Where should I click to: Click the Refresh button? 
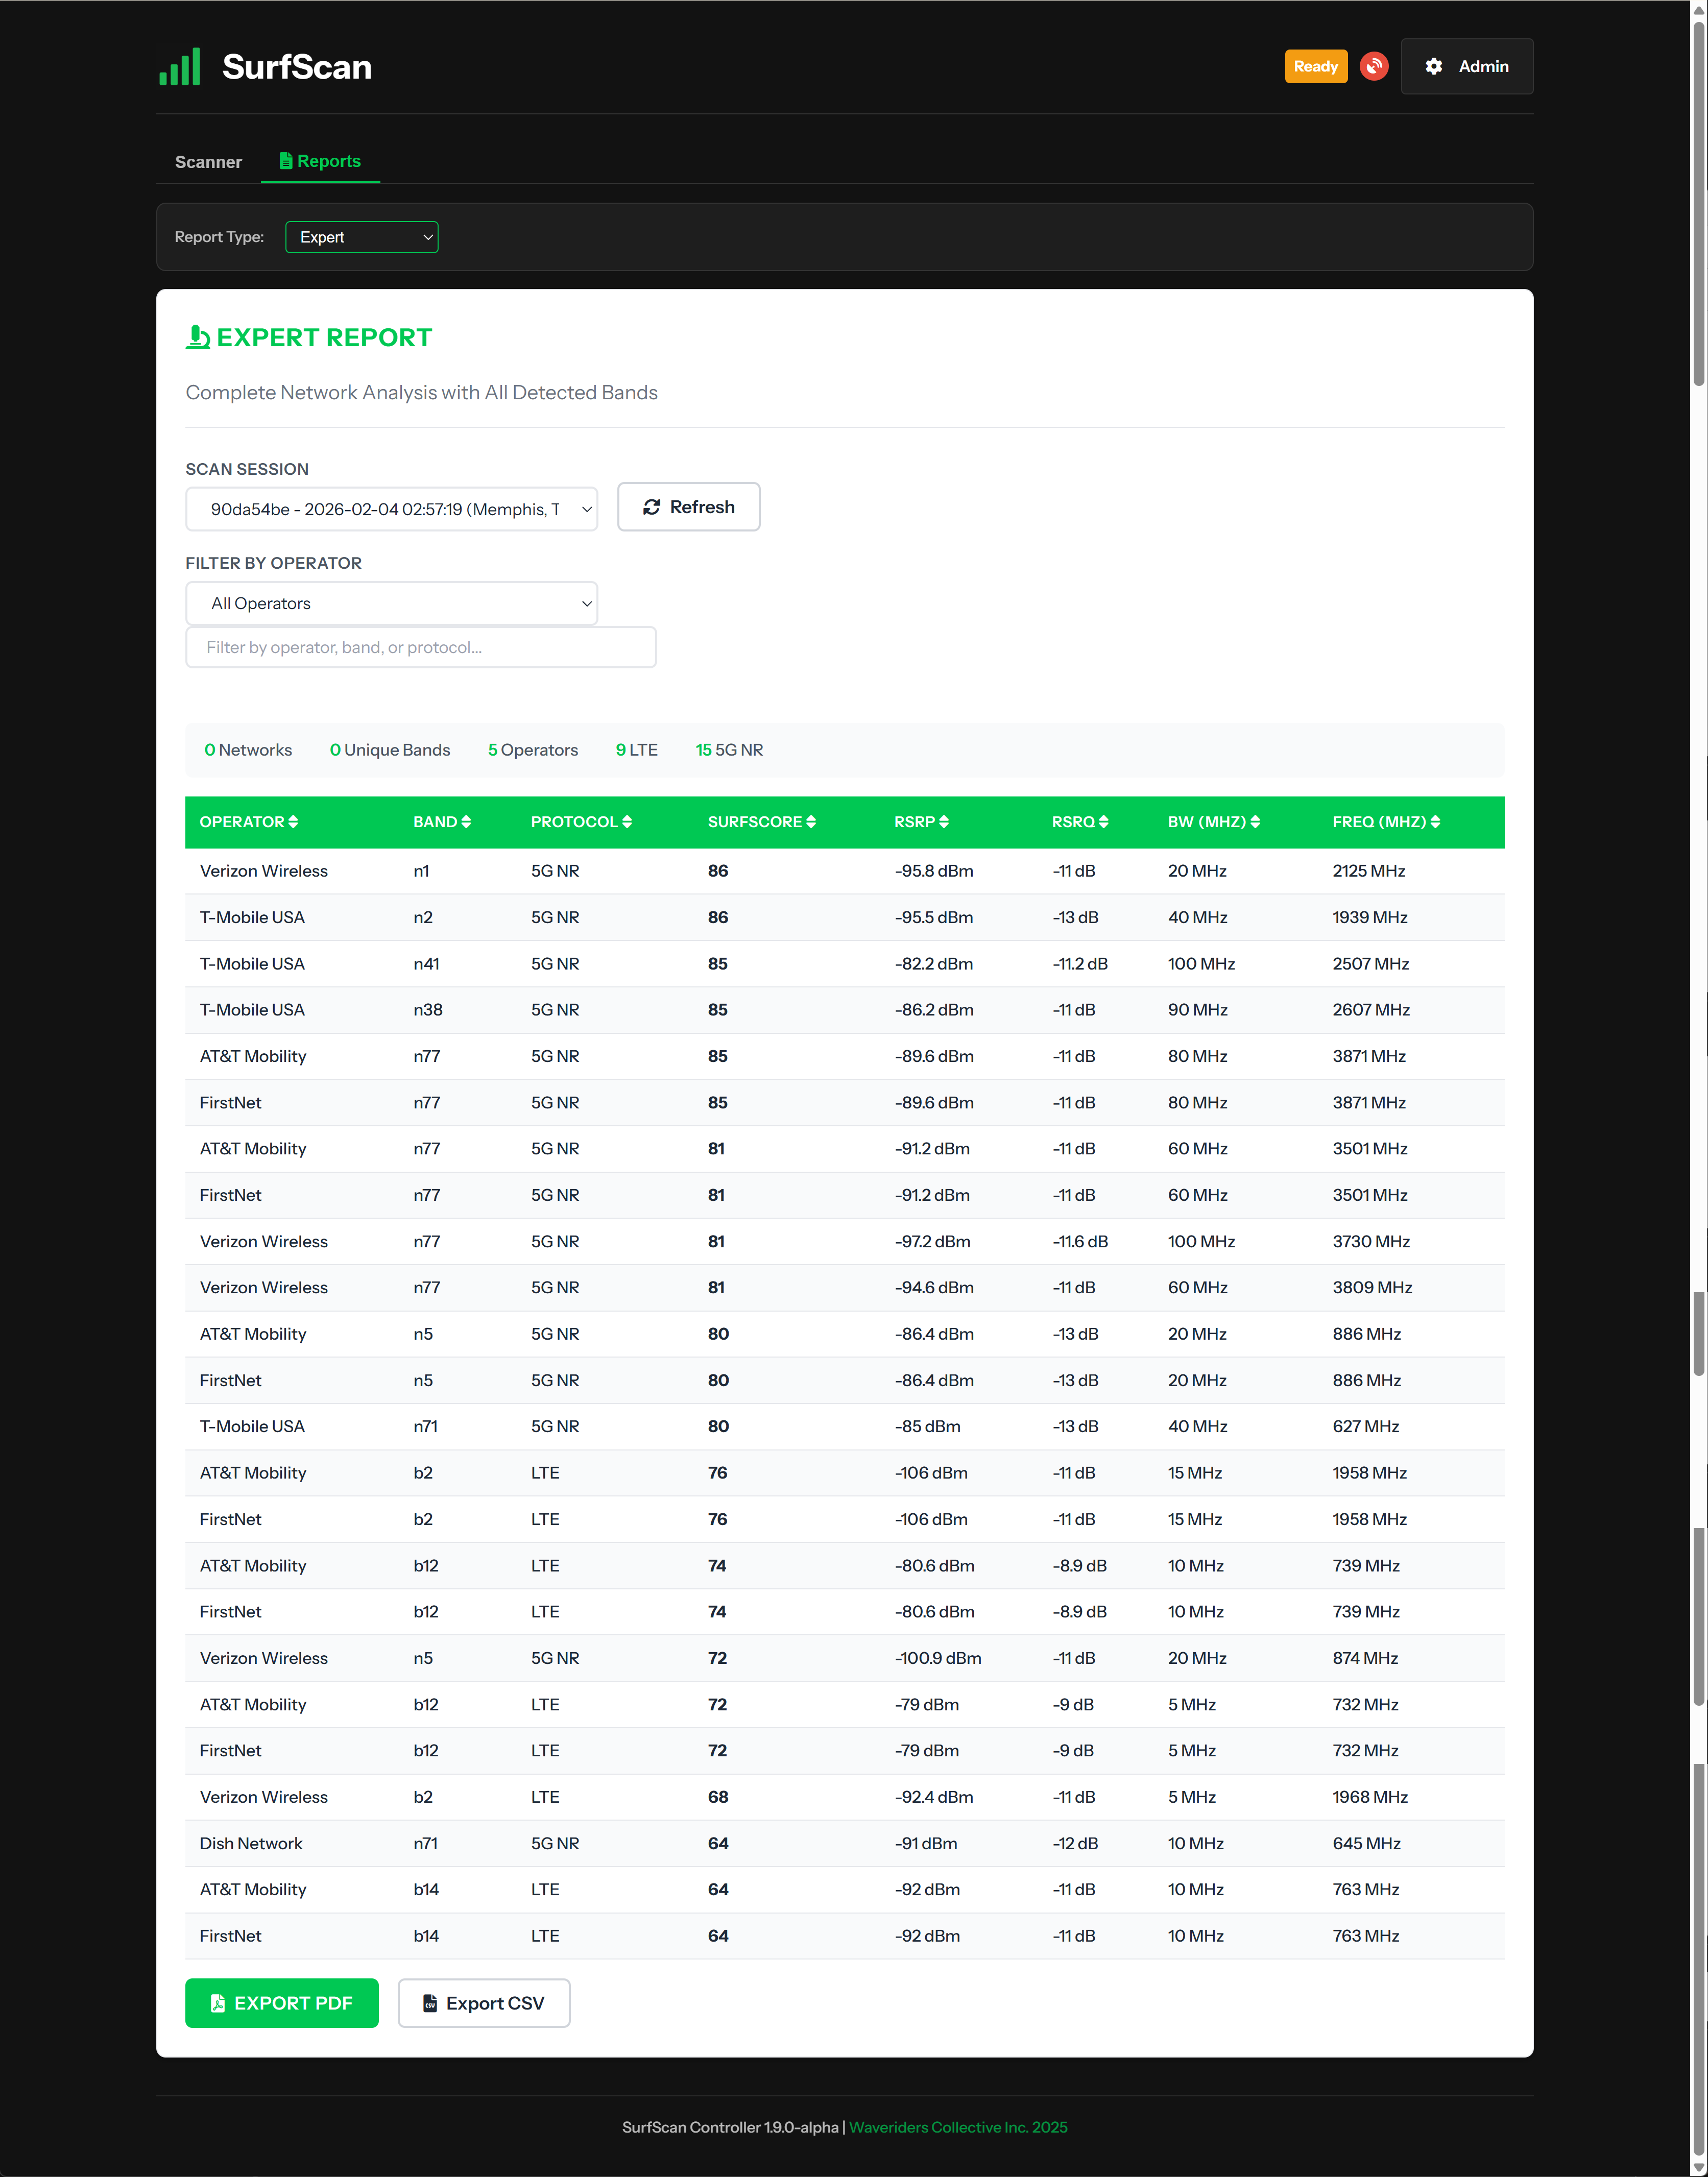pyautogui.click(x=688, y=507)
